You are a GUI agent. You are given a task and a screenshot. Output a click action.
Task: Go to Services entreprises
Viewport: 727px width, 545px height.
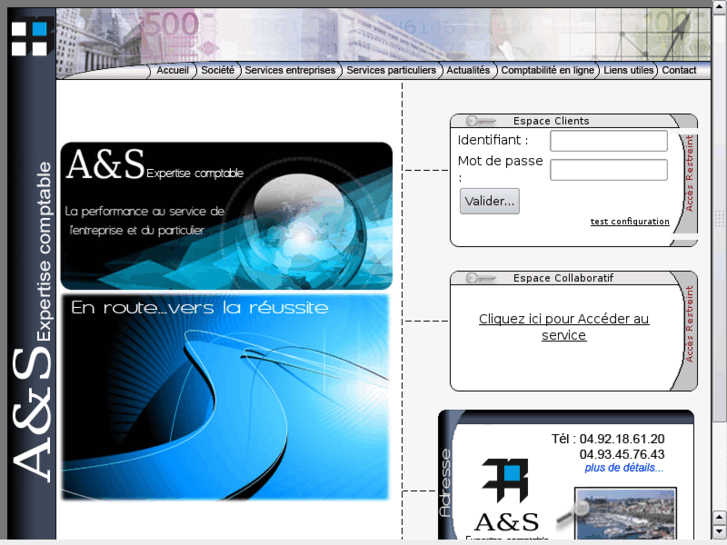[290, 71]
